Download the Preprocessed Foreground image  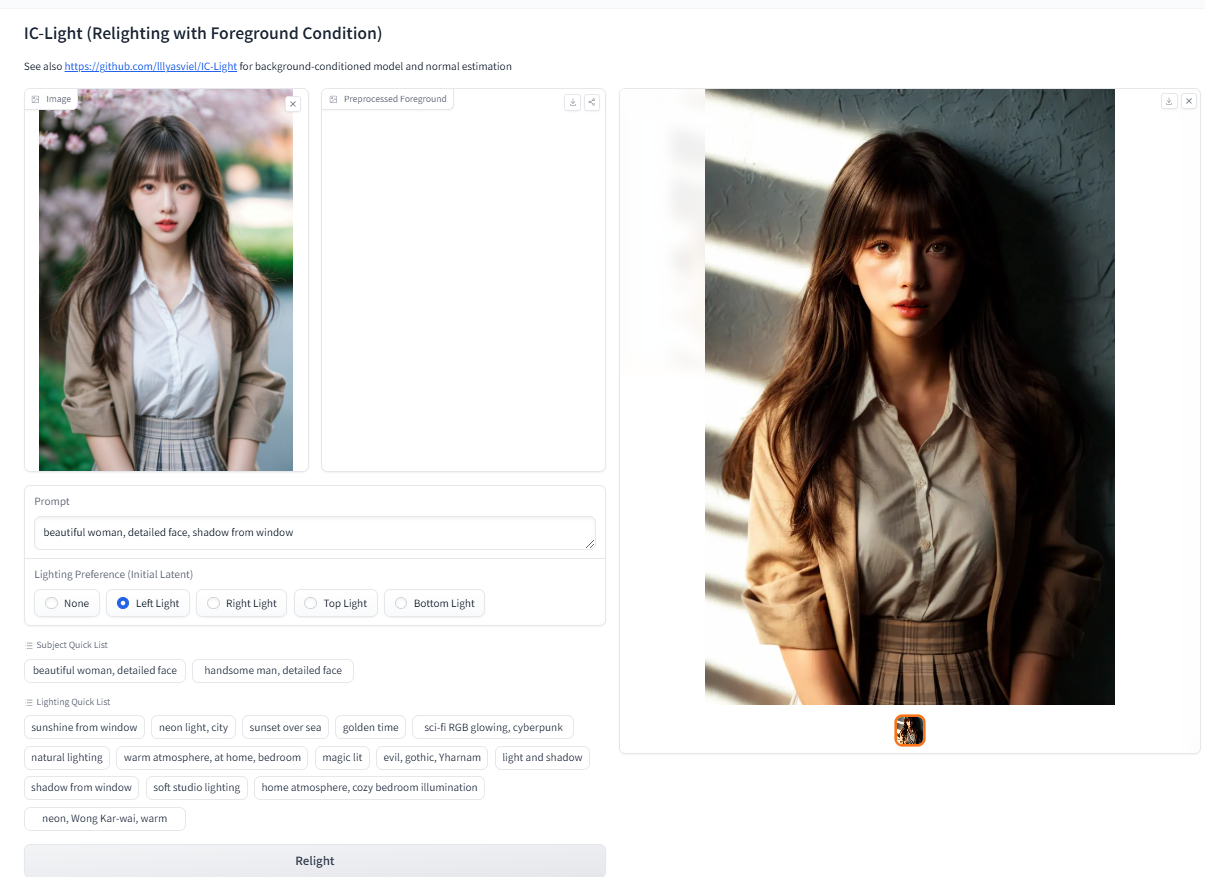573,102
